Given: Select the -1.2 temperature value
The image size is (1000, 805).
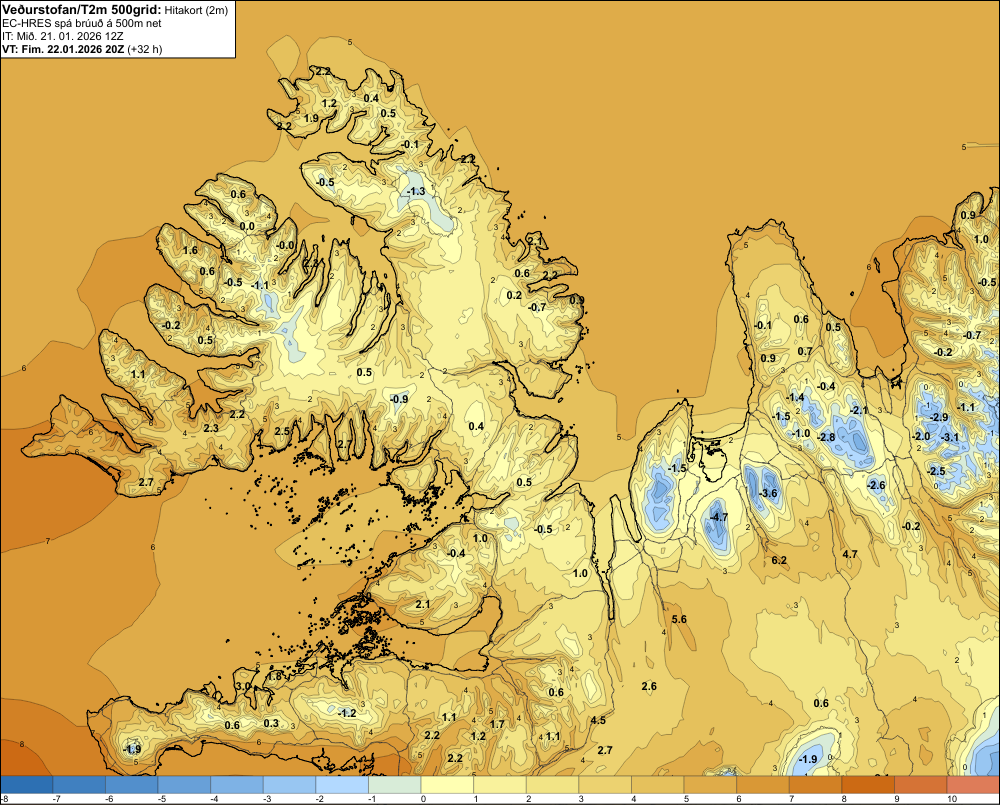Looking at the screenshot, I should pyautogui.click(x=346, y=713).
